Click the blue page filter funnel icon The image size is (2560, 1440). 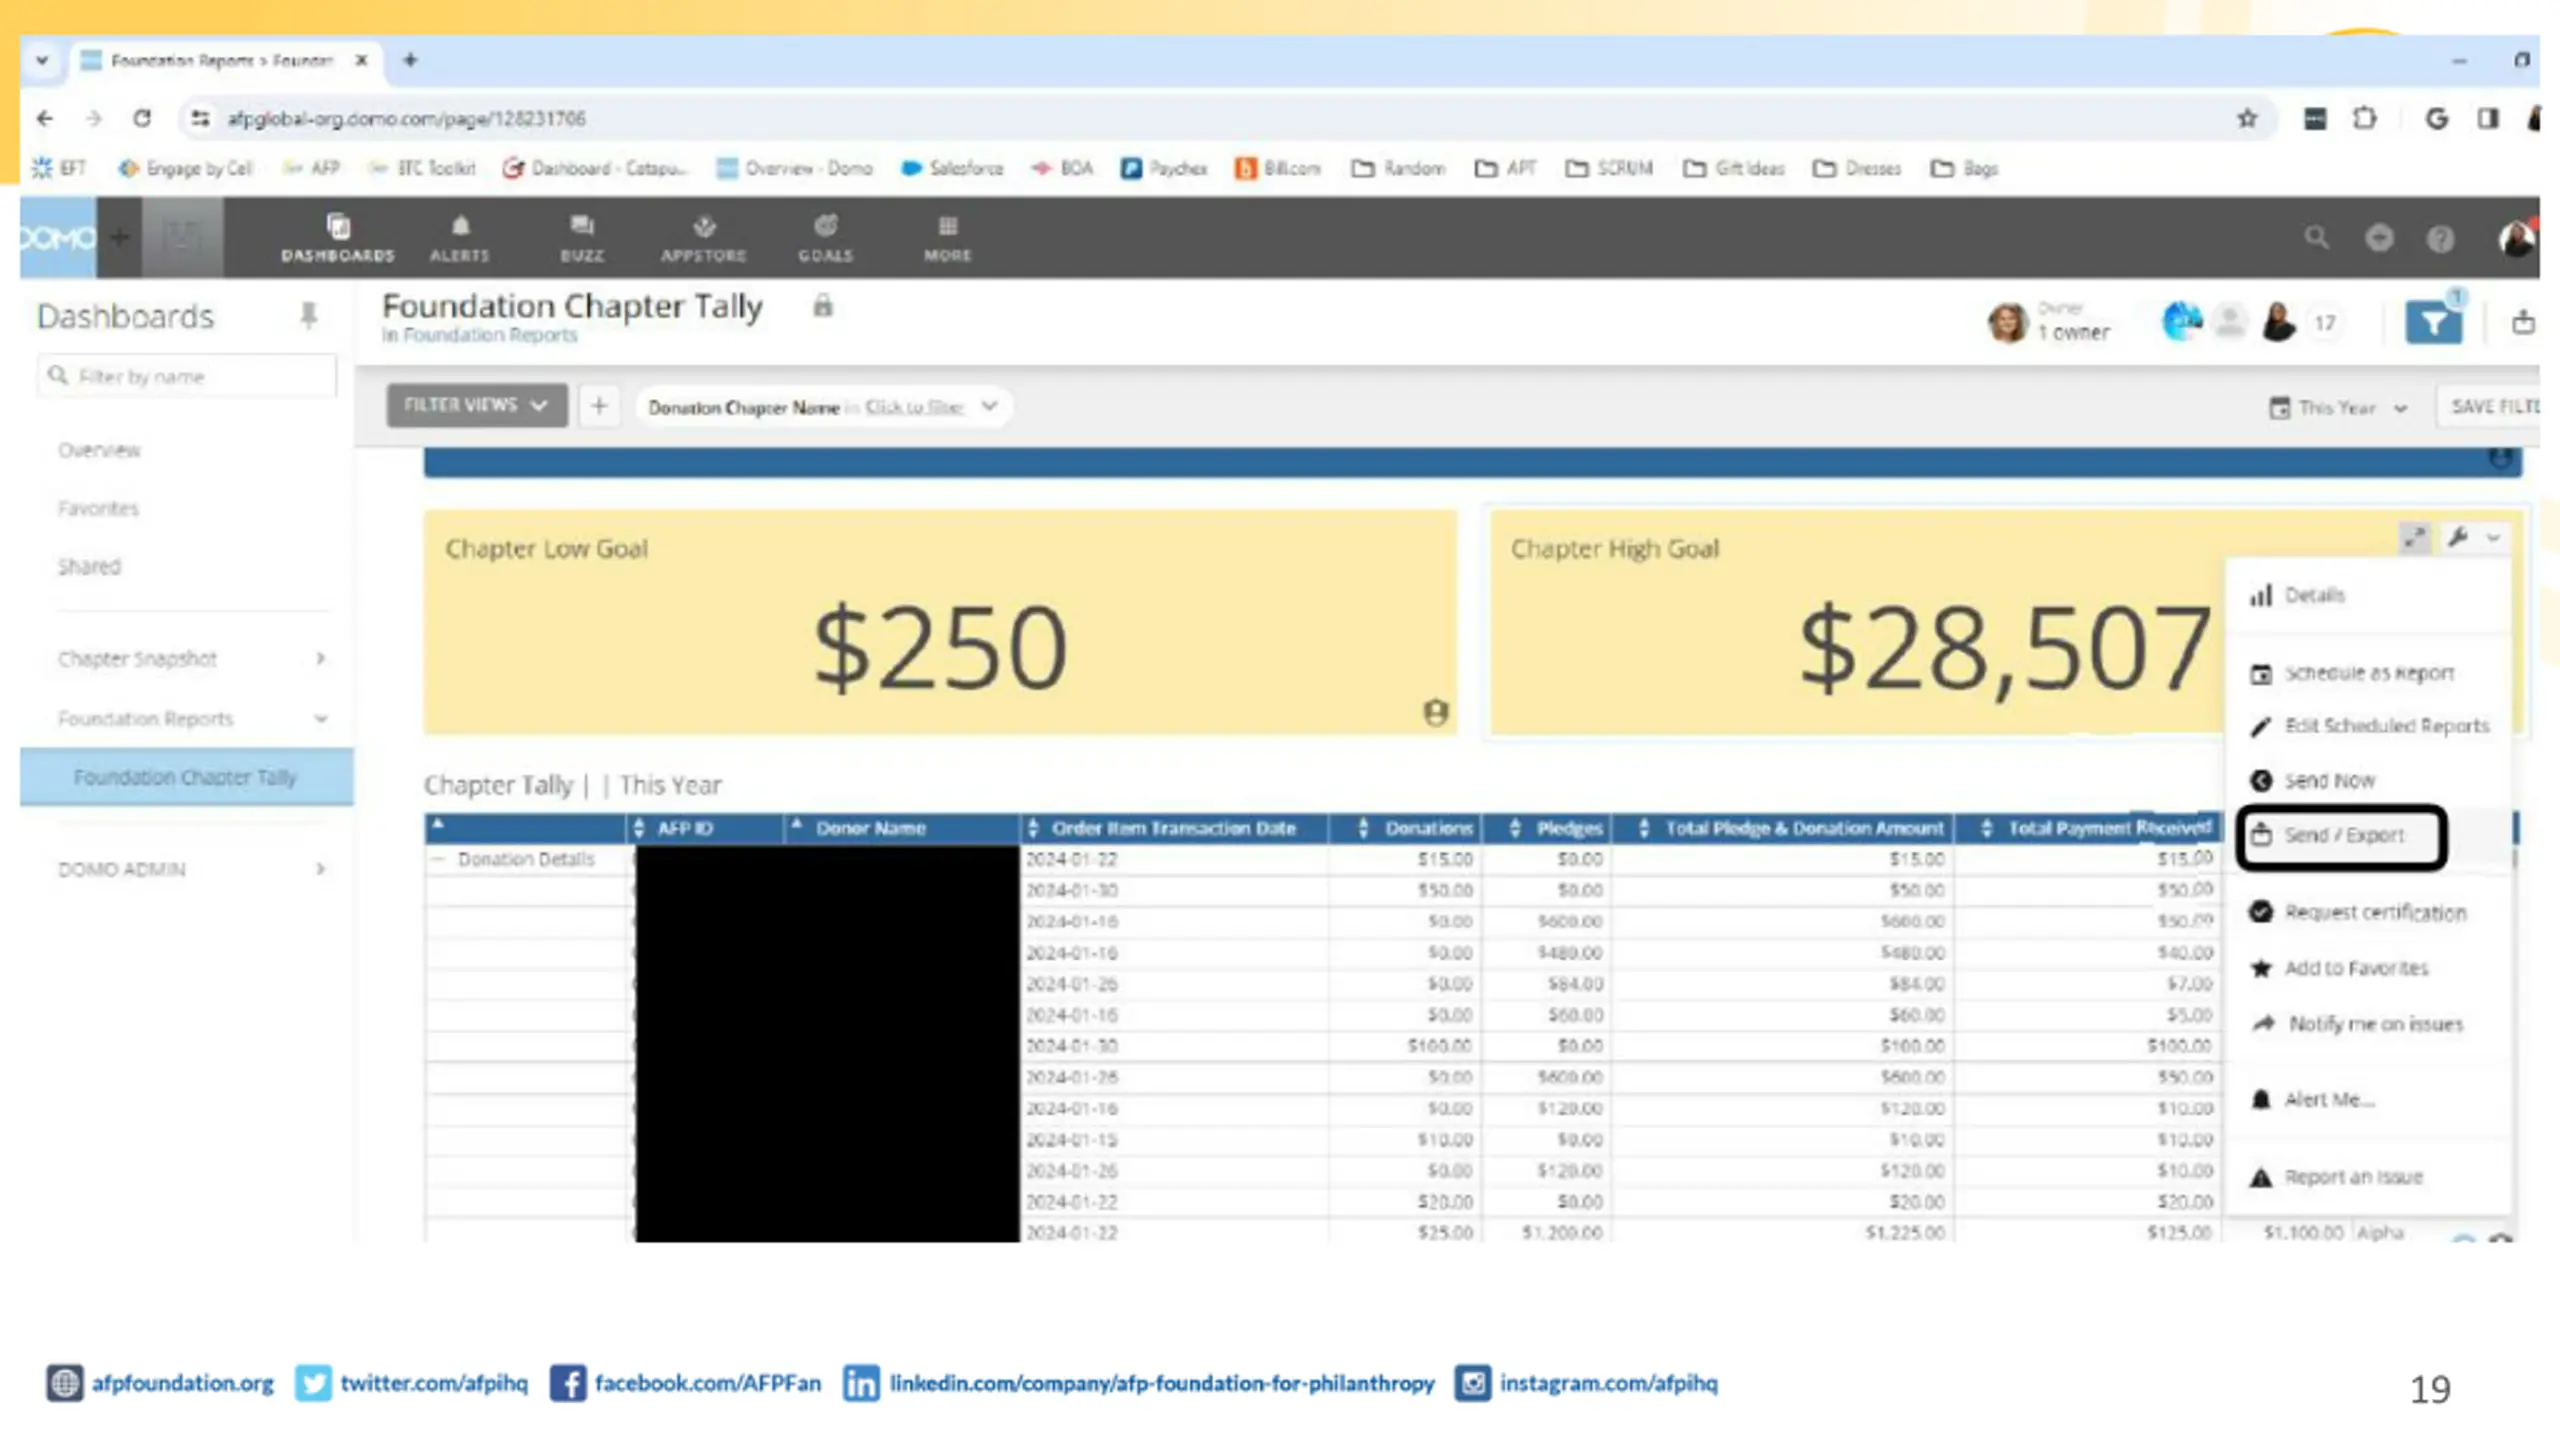[2433, 322]
